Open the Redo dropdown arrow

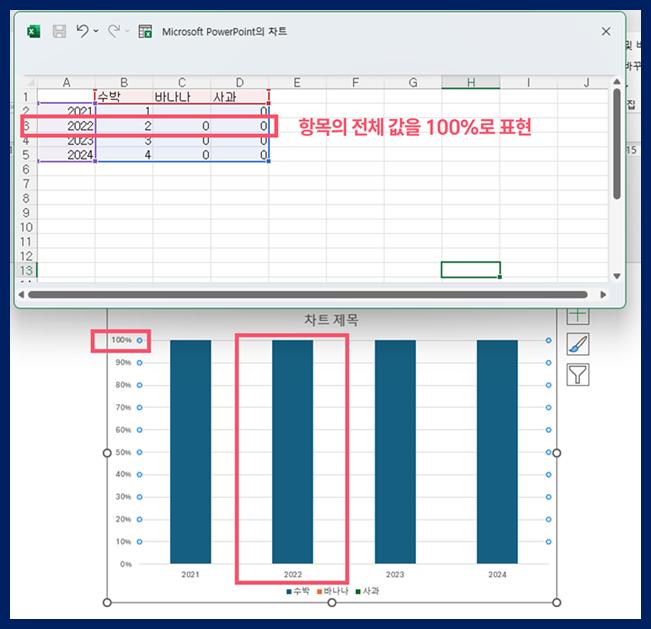(x=127, y=31)
